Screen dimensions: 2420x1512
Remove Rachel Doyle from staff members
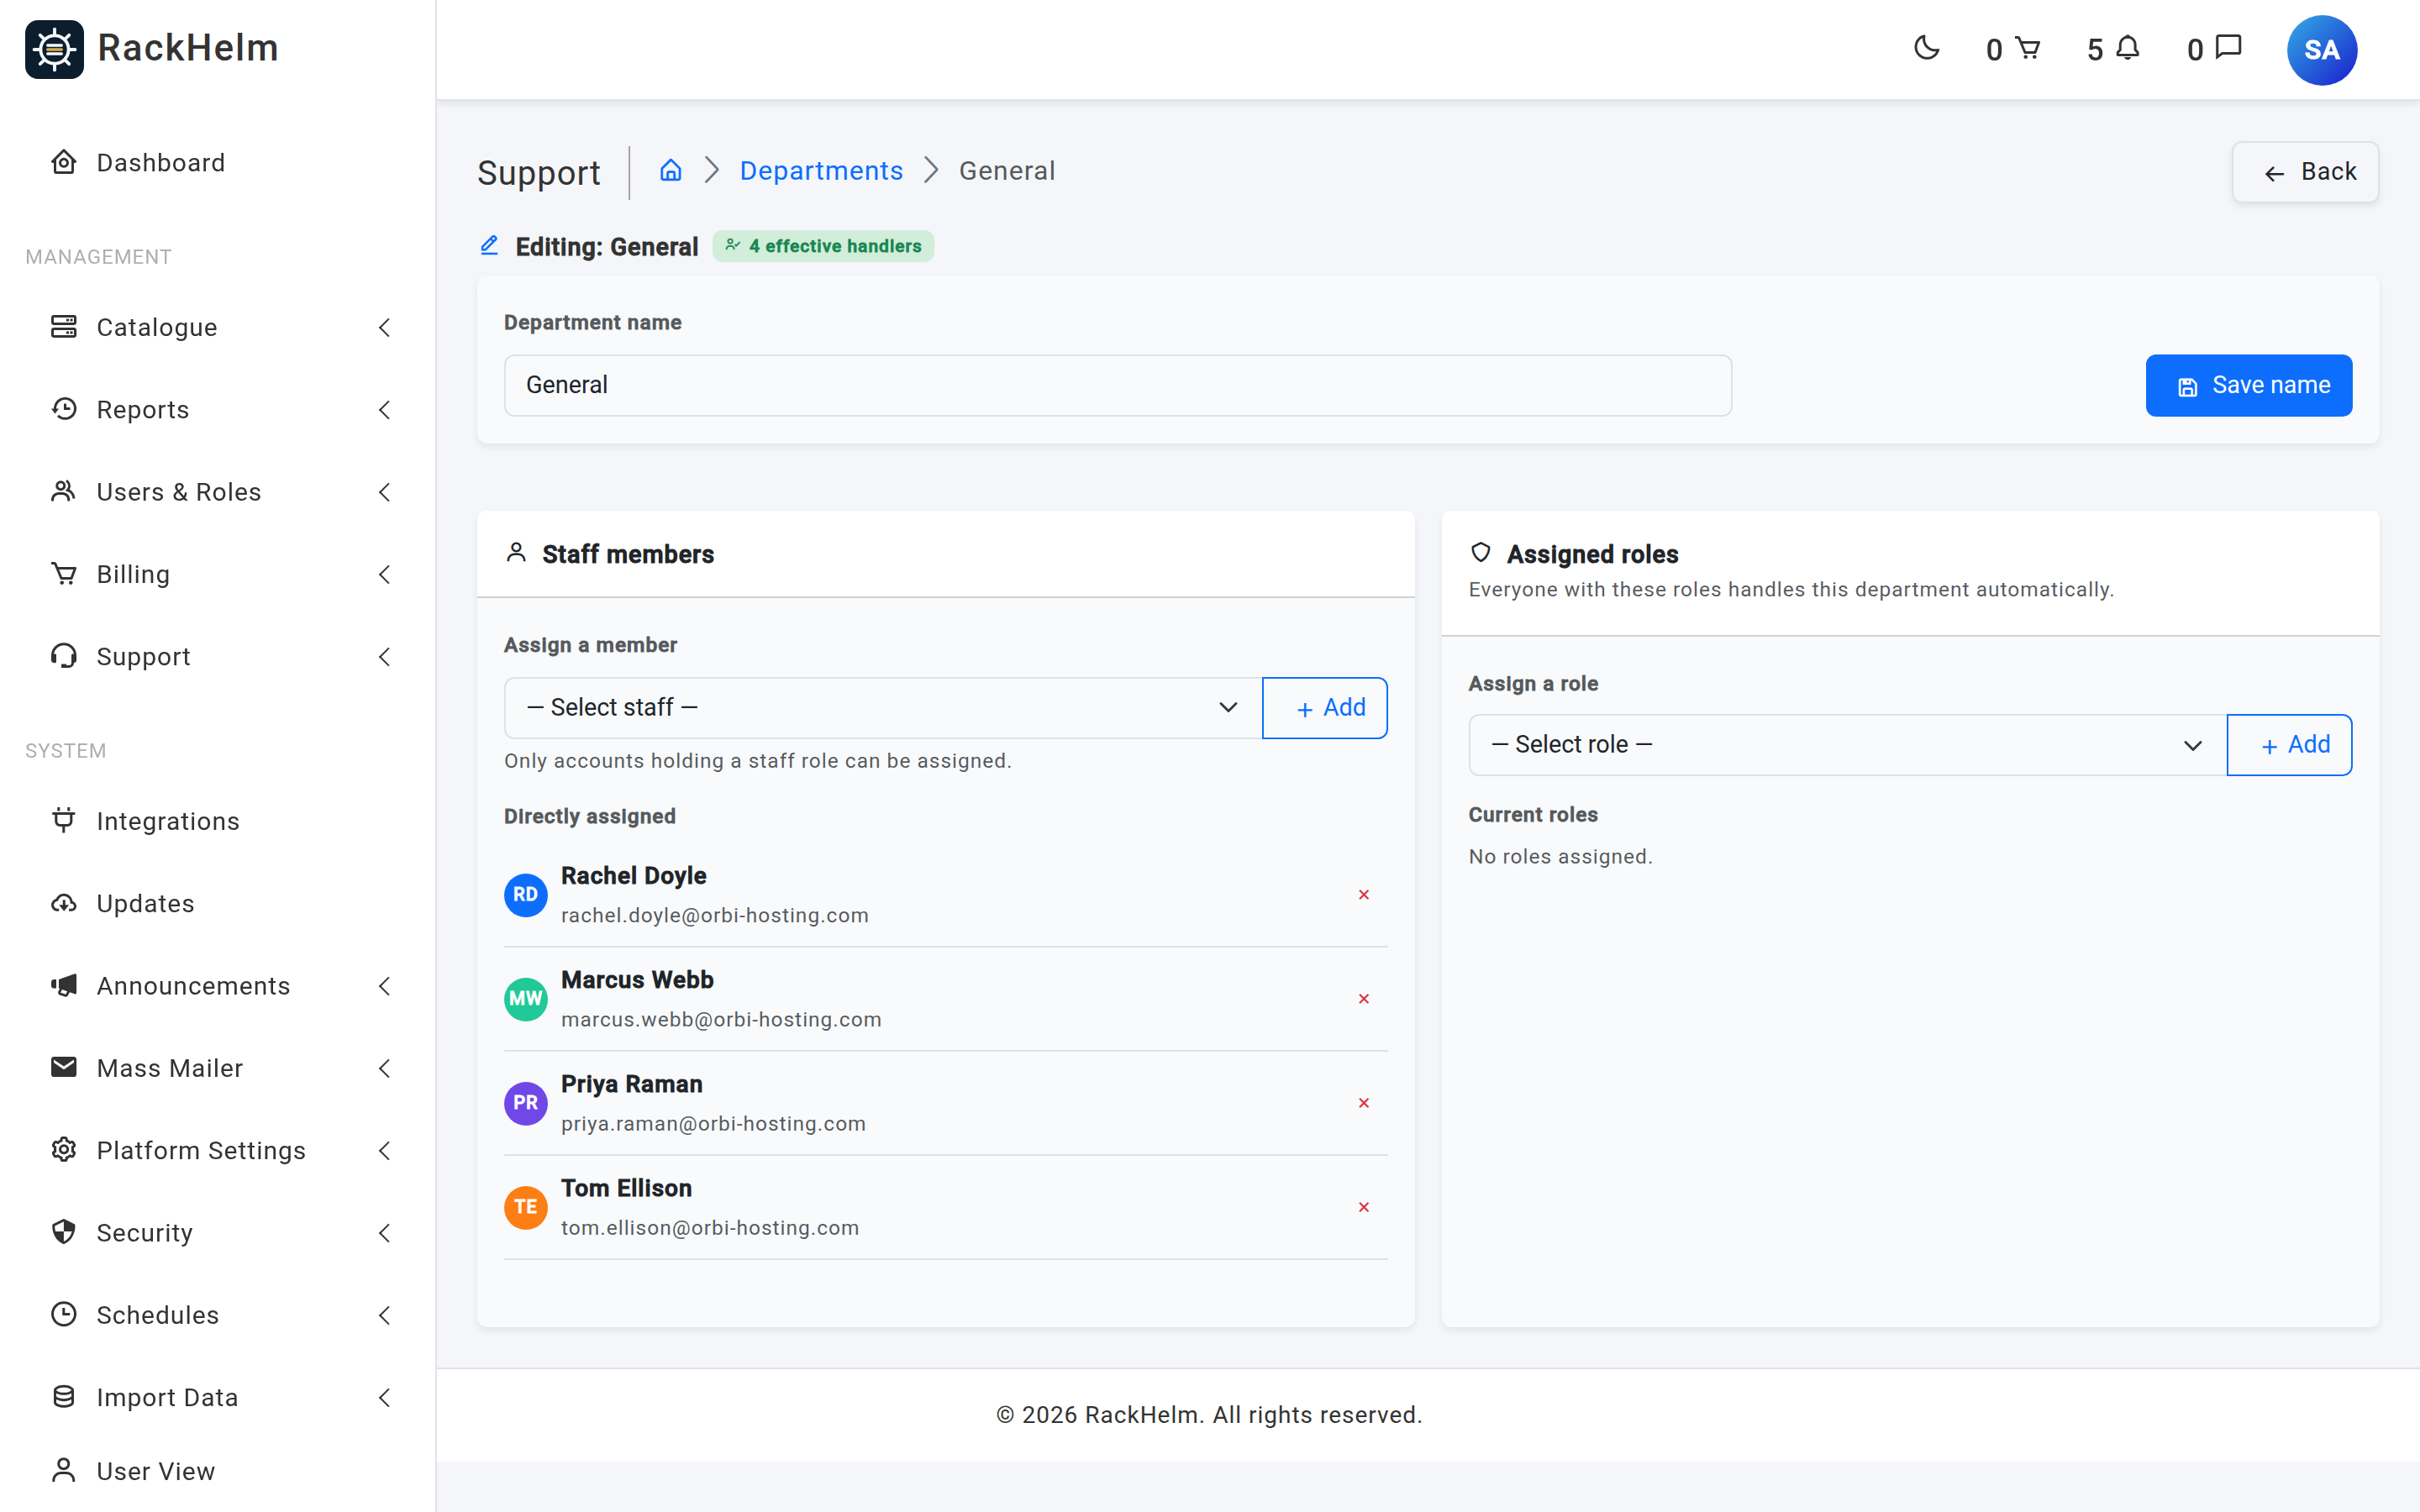[x=1363, y=895]
